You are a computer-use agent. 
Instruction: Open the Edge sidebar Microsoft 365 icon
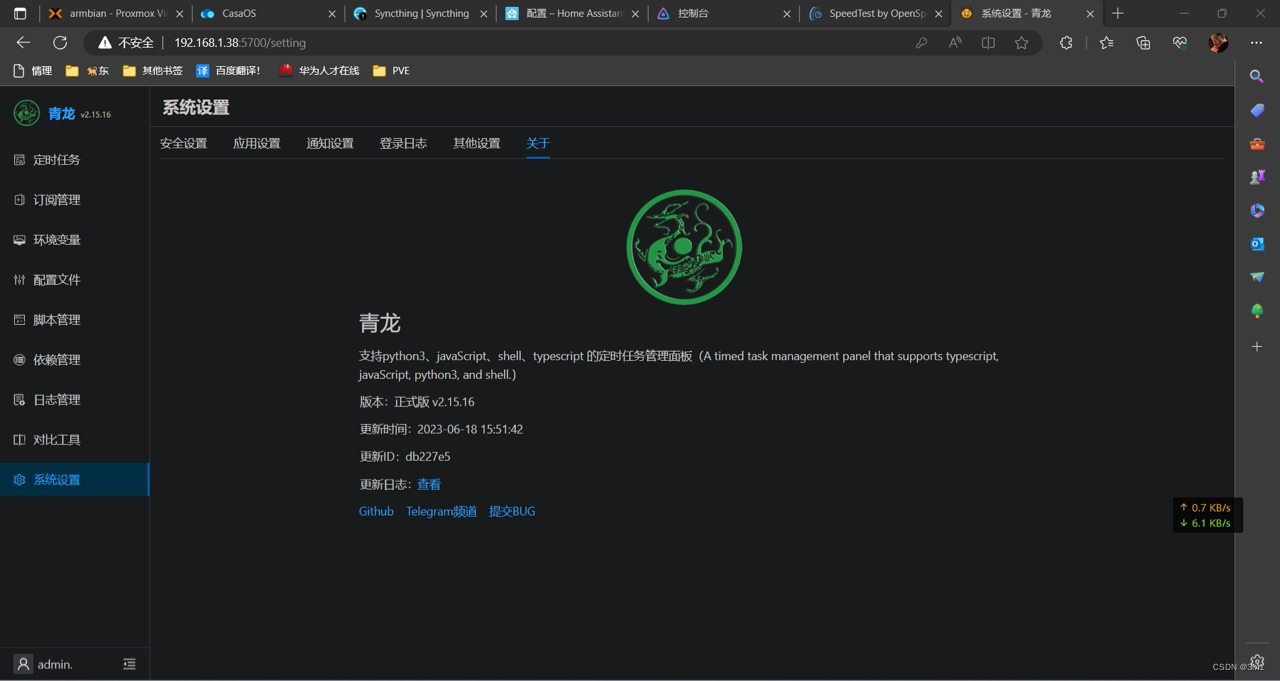[1257, 211]
